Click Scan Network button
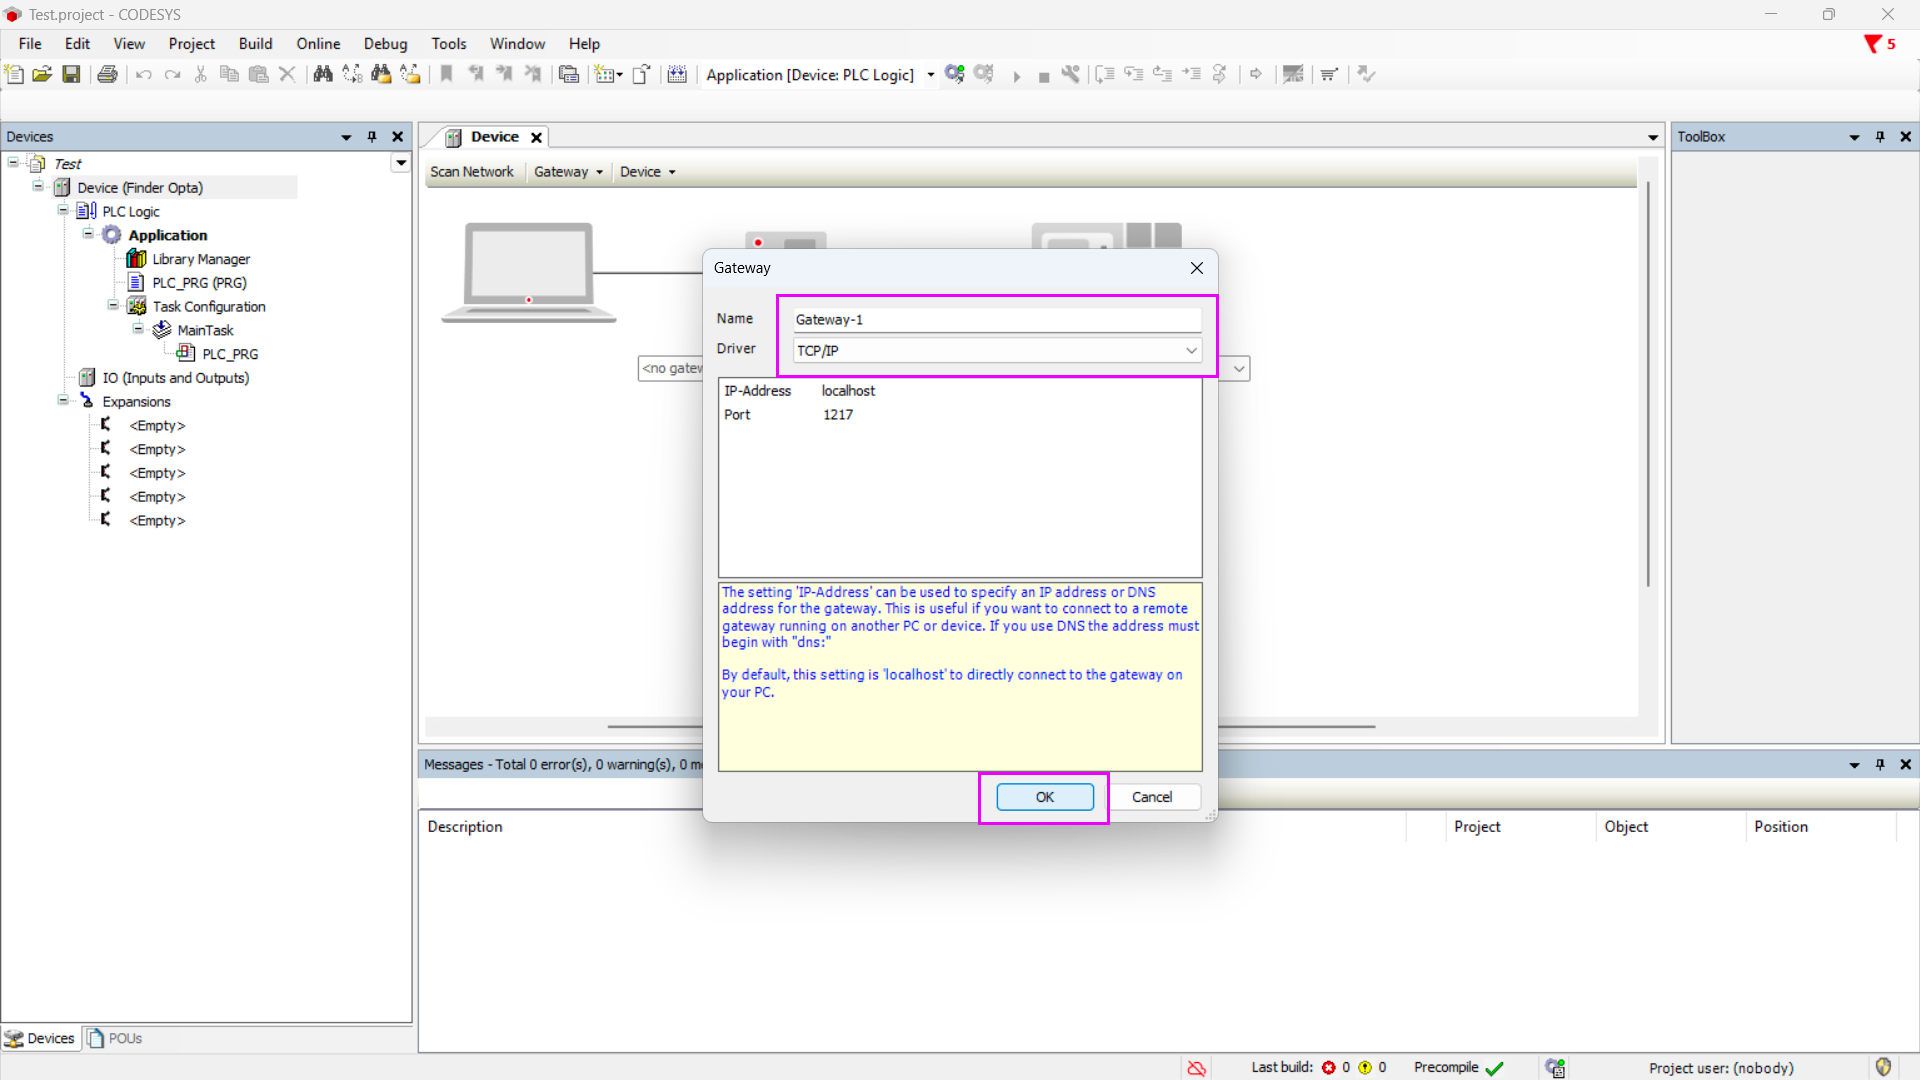The height and width of the screenshot is (1080, 1920). point(471,172)
